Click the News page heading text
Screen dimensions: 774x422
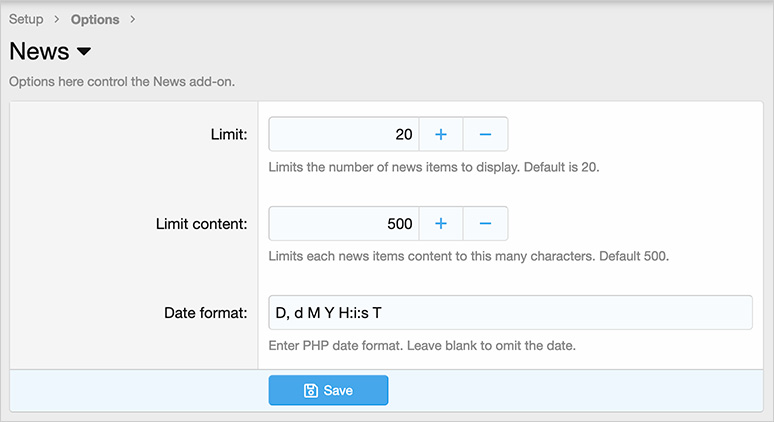(40, 52)
